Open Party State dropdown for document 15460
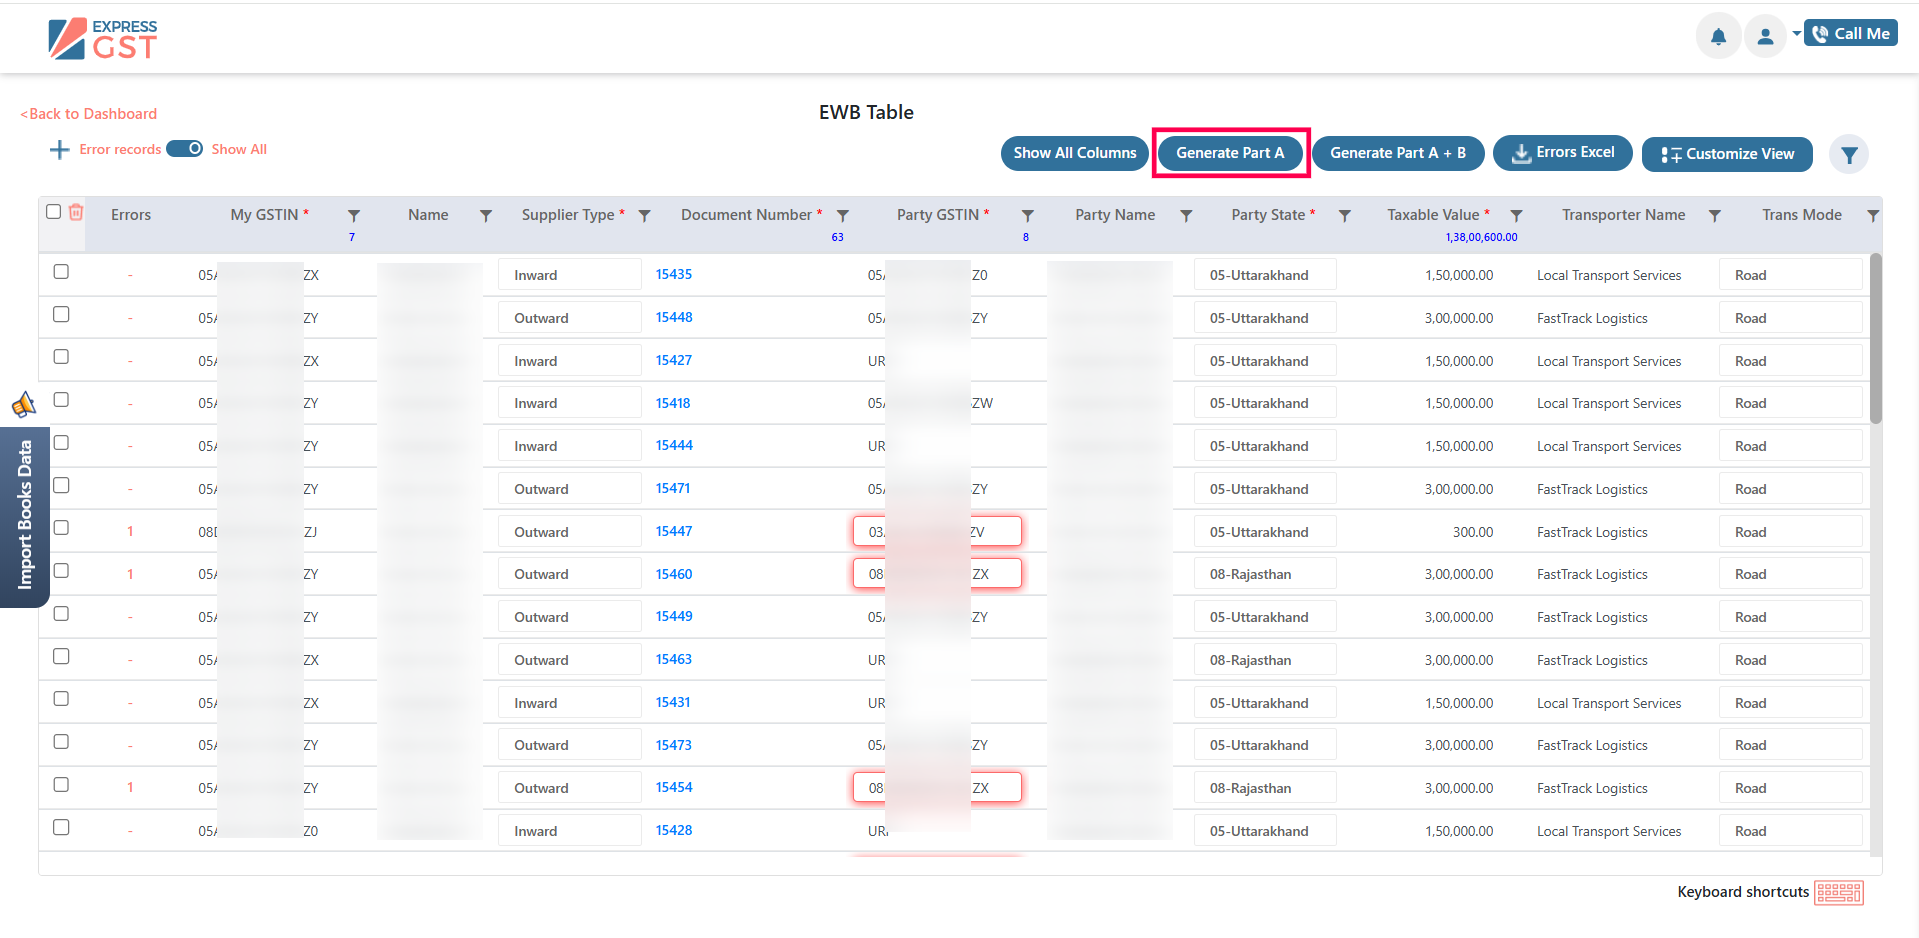This screenshot has height=938, width=1919. [1264, 575]
